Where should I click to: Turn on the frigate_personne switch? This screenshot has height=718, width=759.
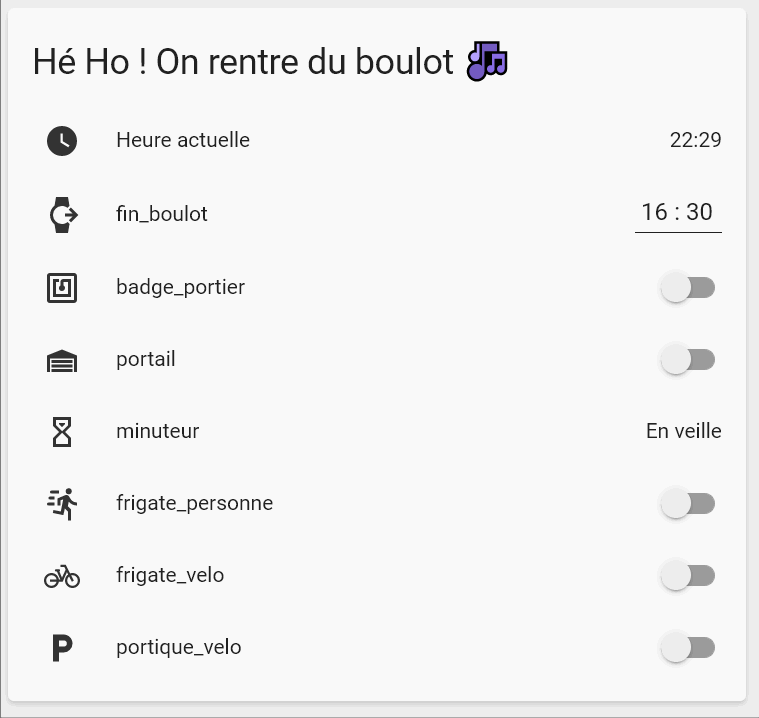pyautogui.click(x=688, y=504)
